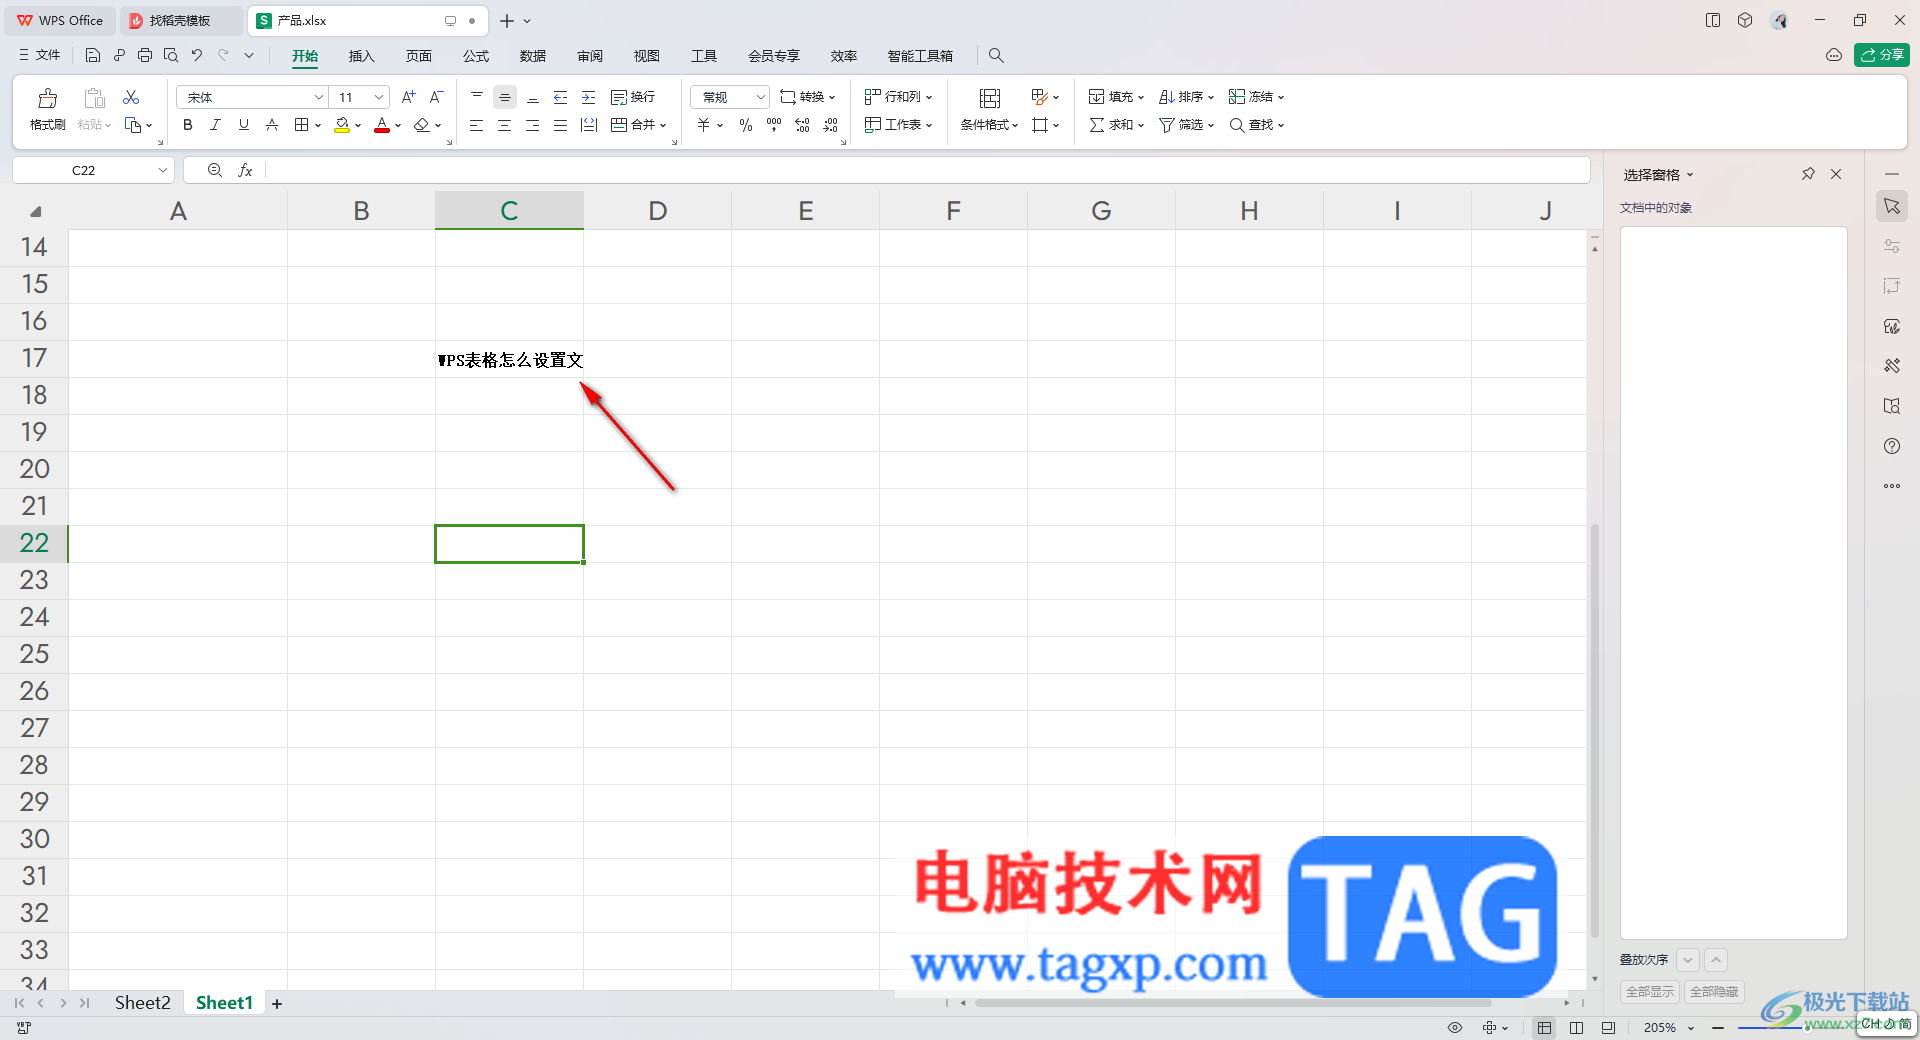Click the red font color swatch
Viewport: 1920px width, 1040px height.
(x=382, y=125)
